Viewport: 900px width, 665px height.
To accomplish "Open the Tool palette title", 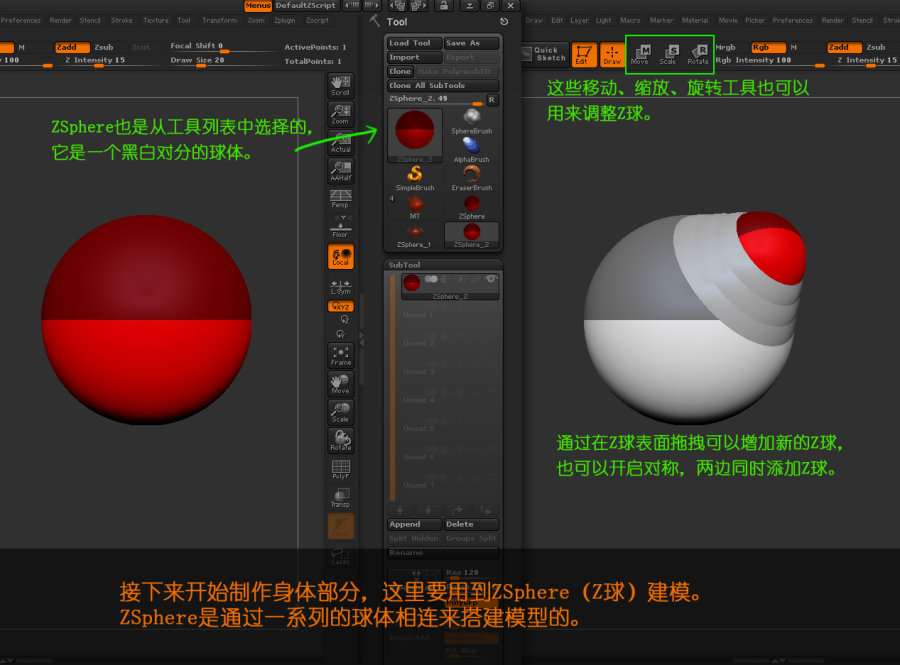I will click(x=397, y=22).
